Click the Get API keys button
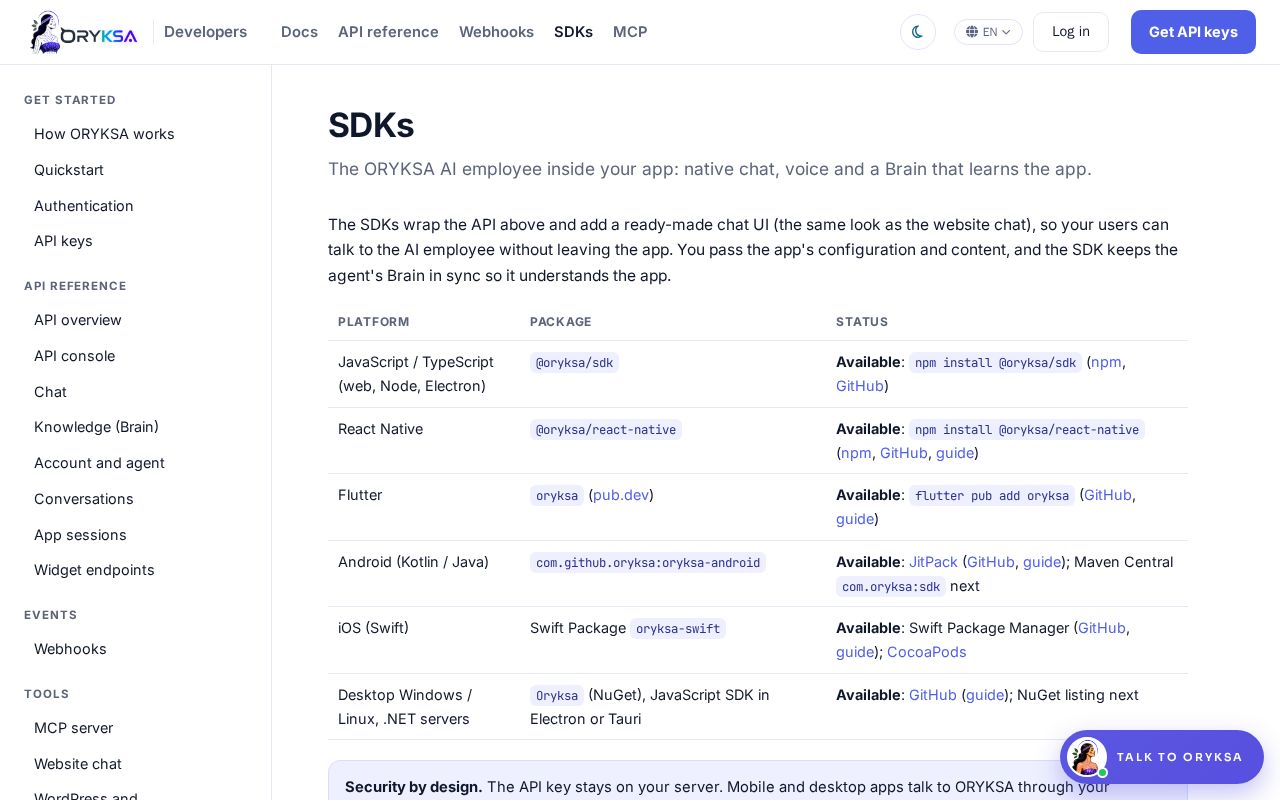Viewport: 1280px width, 800px height. point(1193,32)
